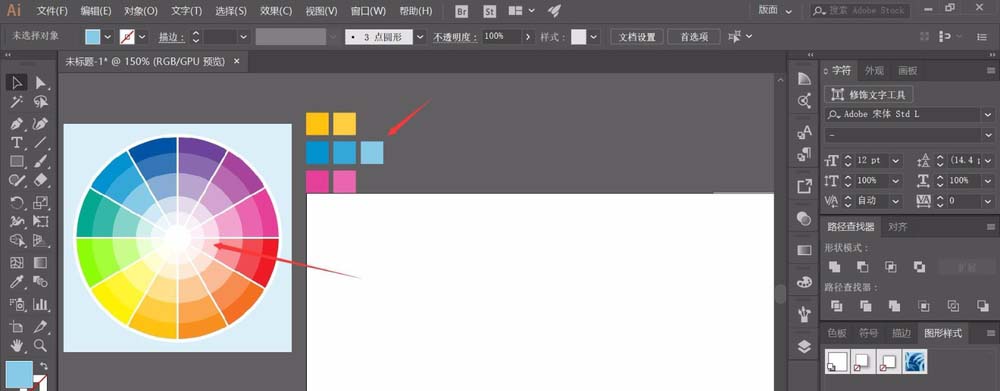This screenshot has width=1000, height=391.
Task: Open the Color Guide palette icon in dock
Action: tap(804, 281)
